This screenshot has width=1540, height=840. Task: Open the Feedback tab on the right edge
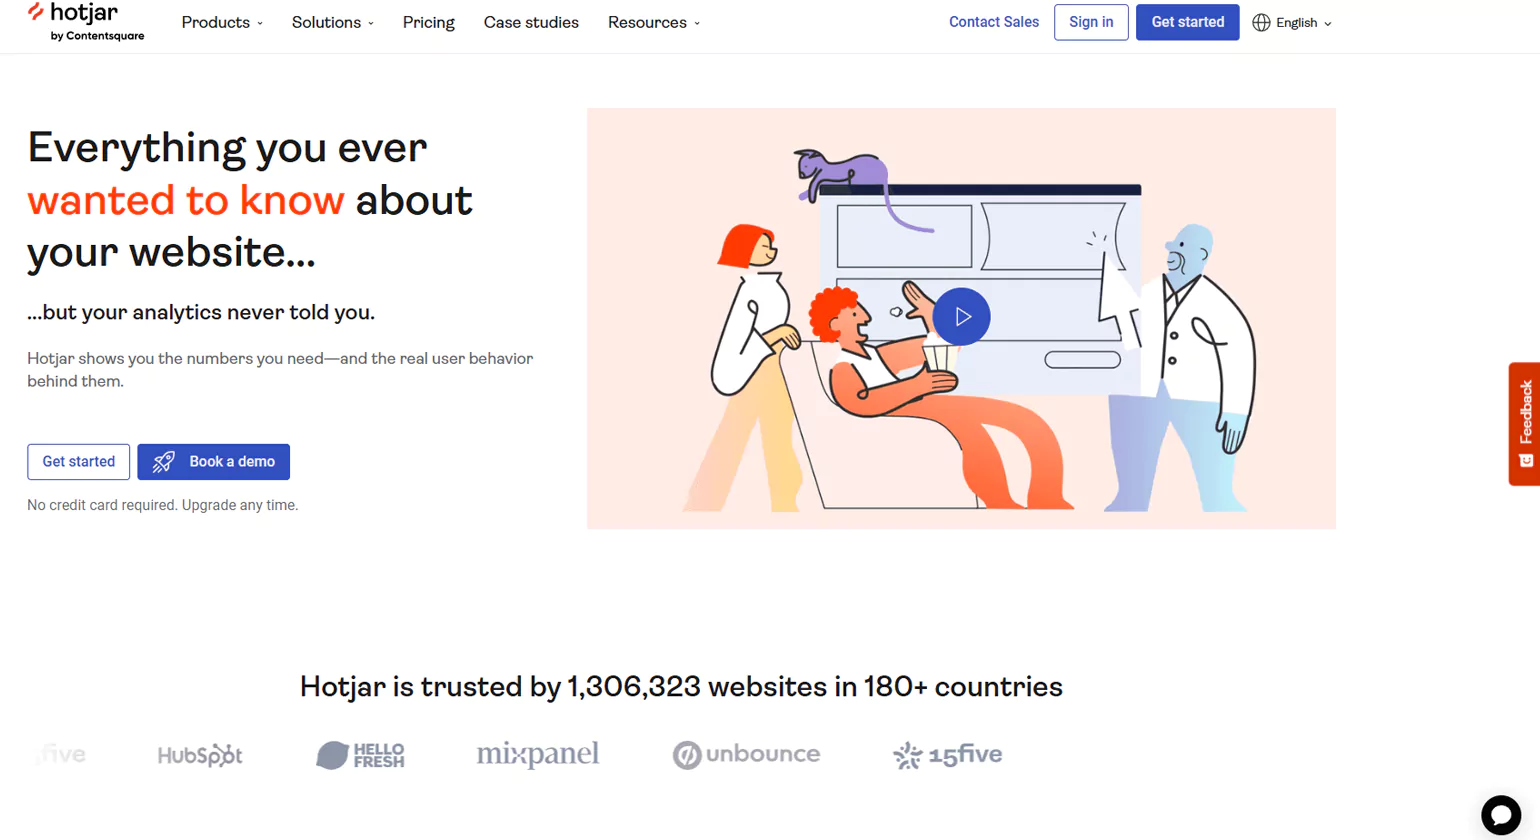[1524, 424]
